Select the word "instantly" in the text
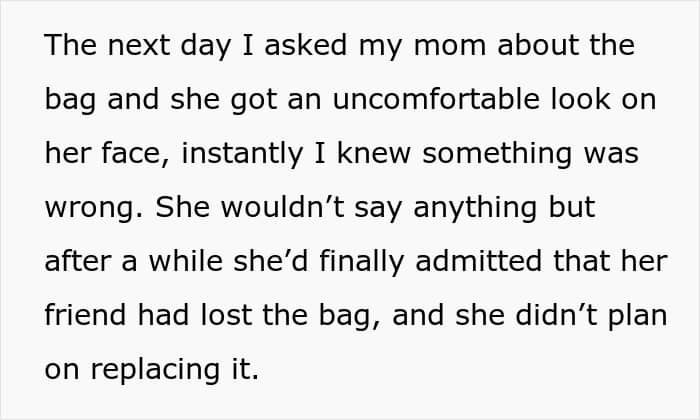700x420 pixels. coord(242,154)
